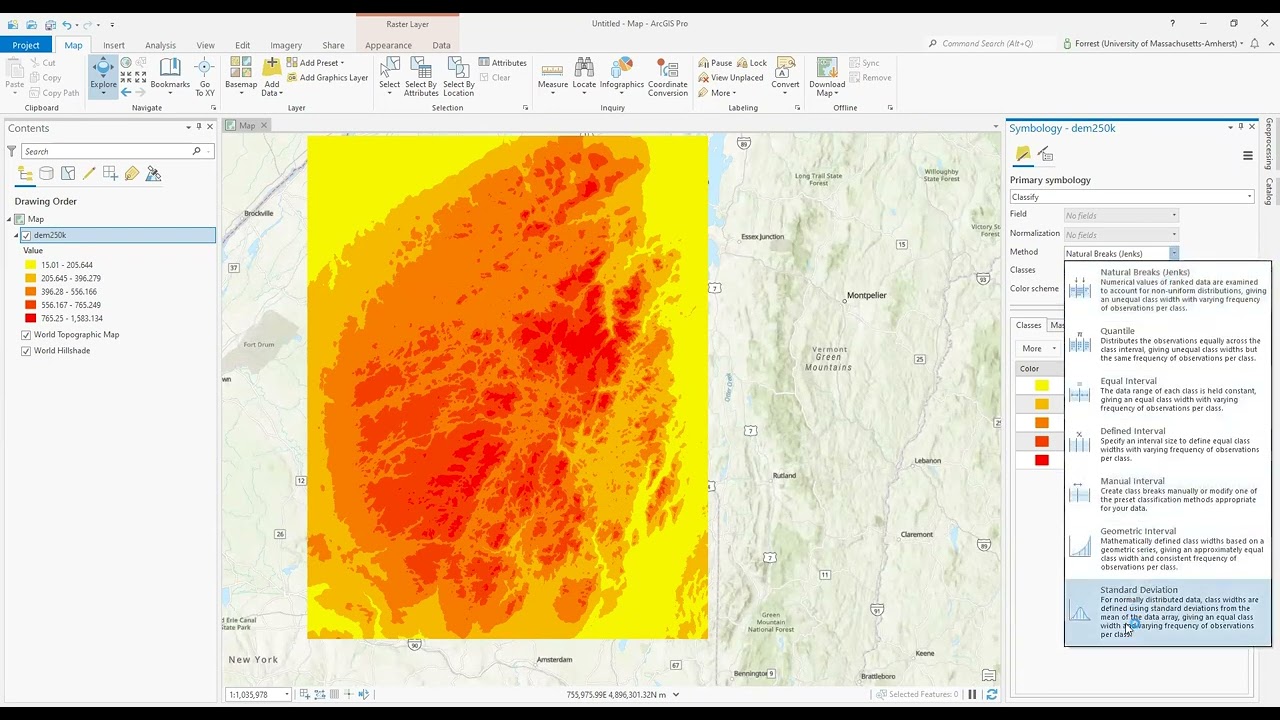Toggle World Topographic Map layer visibility

26,335
